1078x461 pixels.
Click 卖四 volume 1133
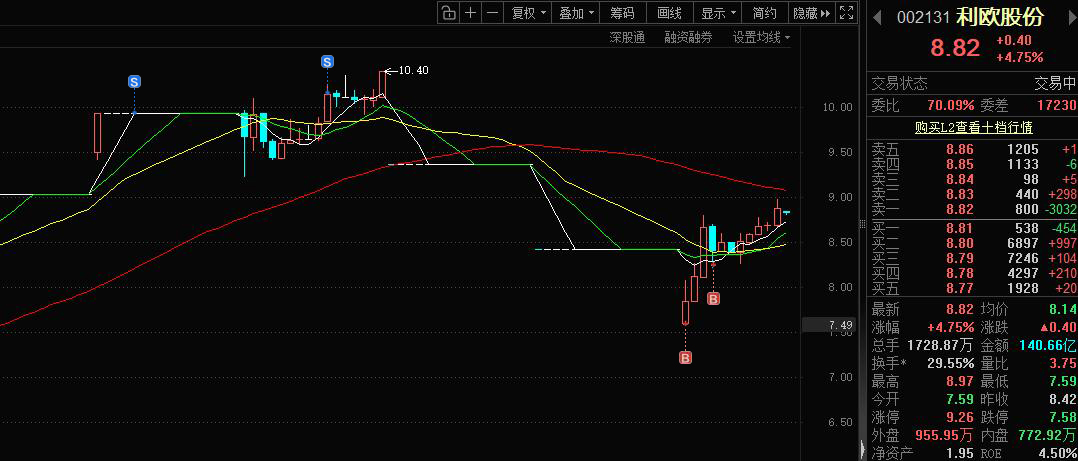[x=1024, y=164]
